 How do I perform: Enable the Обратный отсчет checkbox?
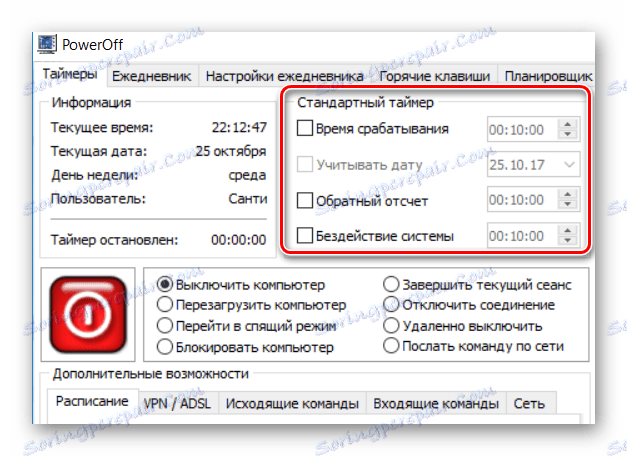tap(304, 200)
